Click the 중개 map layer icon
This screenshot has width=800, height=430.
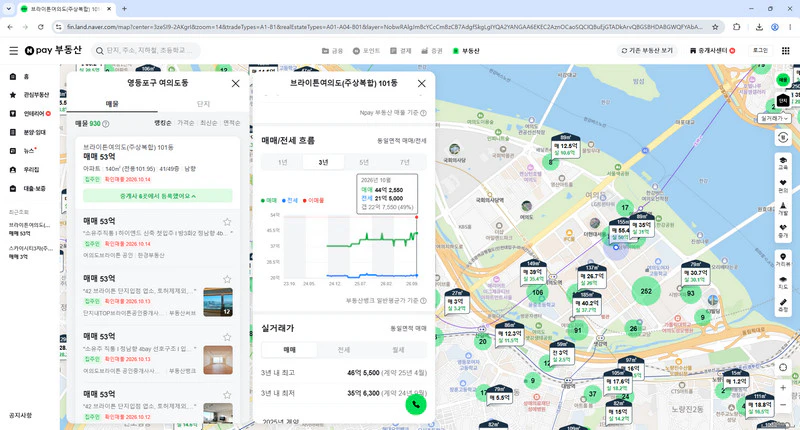[783, 231]
